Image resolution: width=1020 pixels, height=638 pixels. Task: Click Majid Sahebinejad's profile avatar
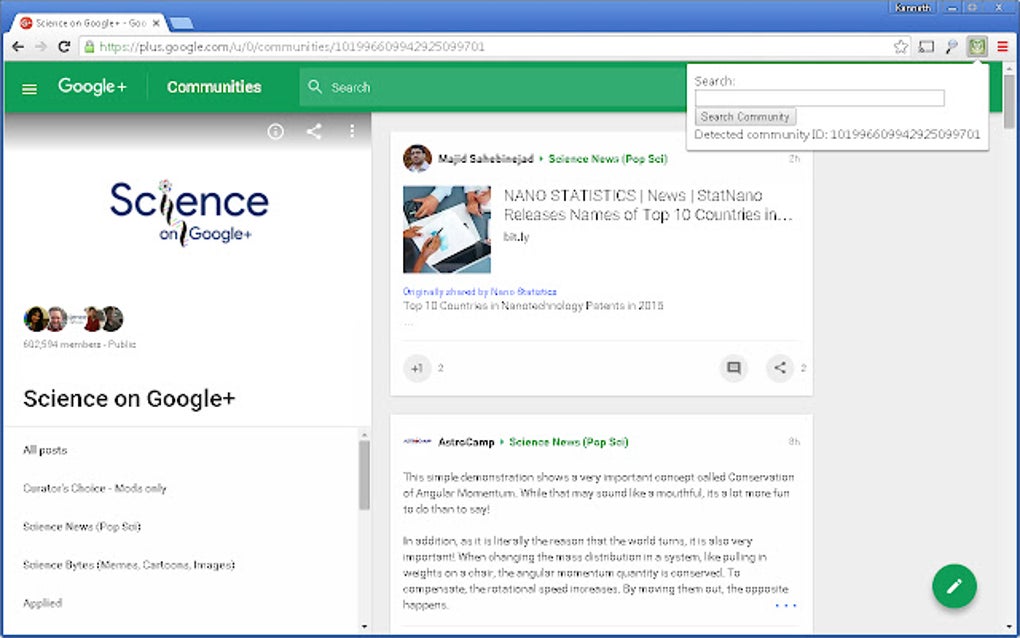tap(417, 158)
